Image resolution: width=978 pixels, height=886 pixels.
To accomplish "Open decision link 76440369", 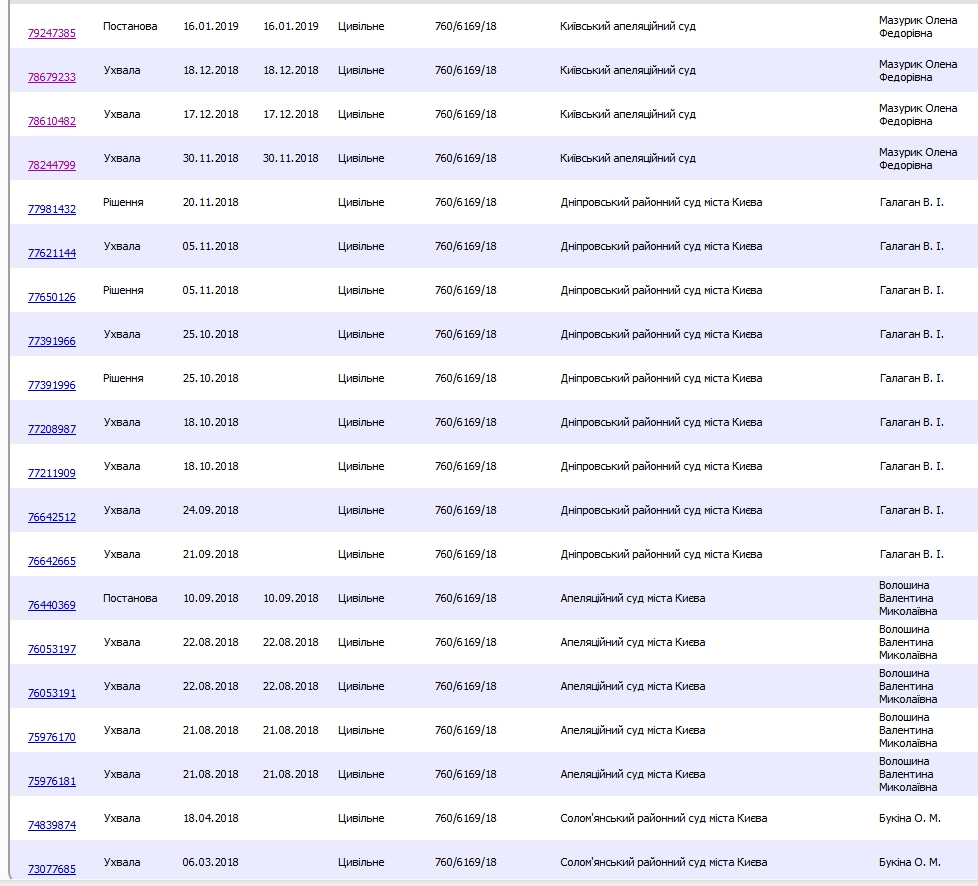I will pos(52,605).
